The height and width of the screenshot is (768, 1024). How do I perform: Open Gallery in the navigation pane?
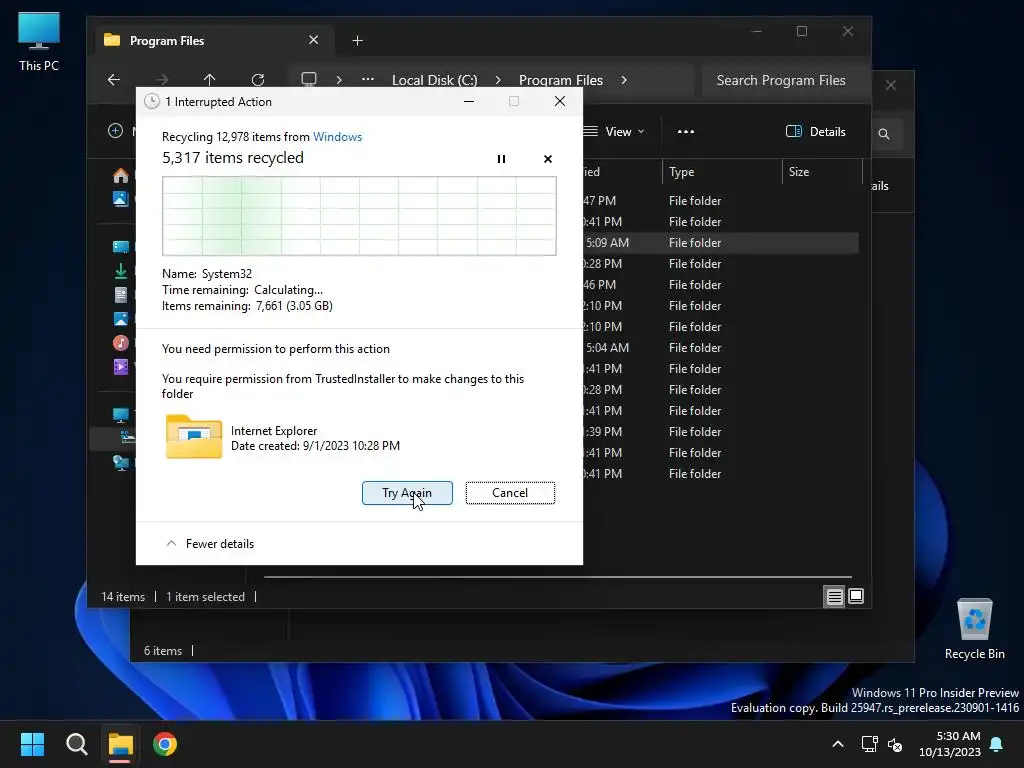tap(120, 199)
